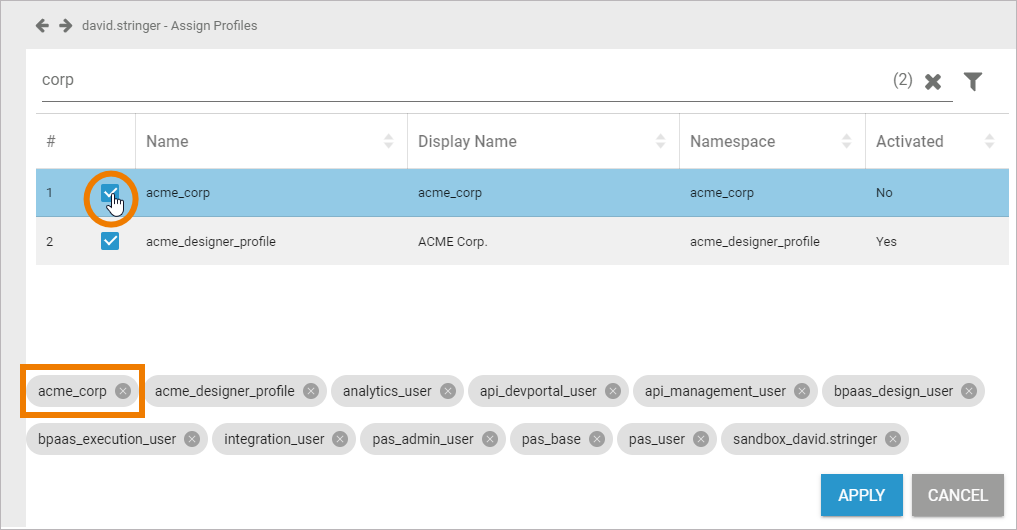Remove the pas_base chip
Viewport: 1017px width, 530px height.
(597, 439)
